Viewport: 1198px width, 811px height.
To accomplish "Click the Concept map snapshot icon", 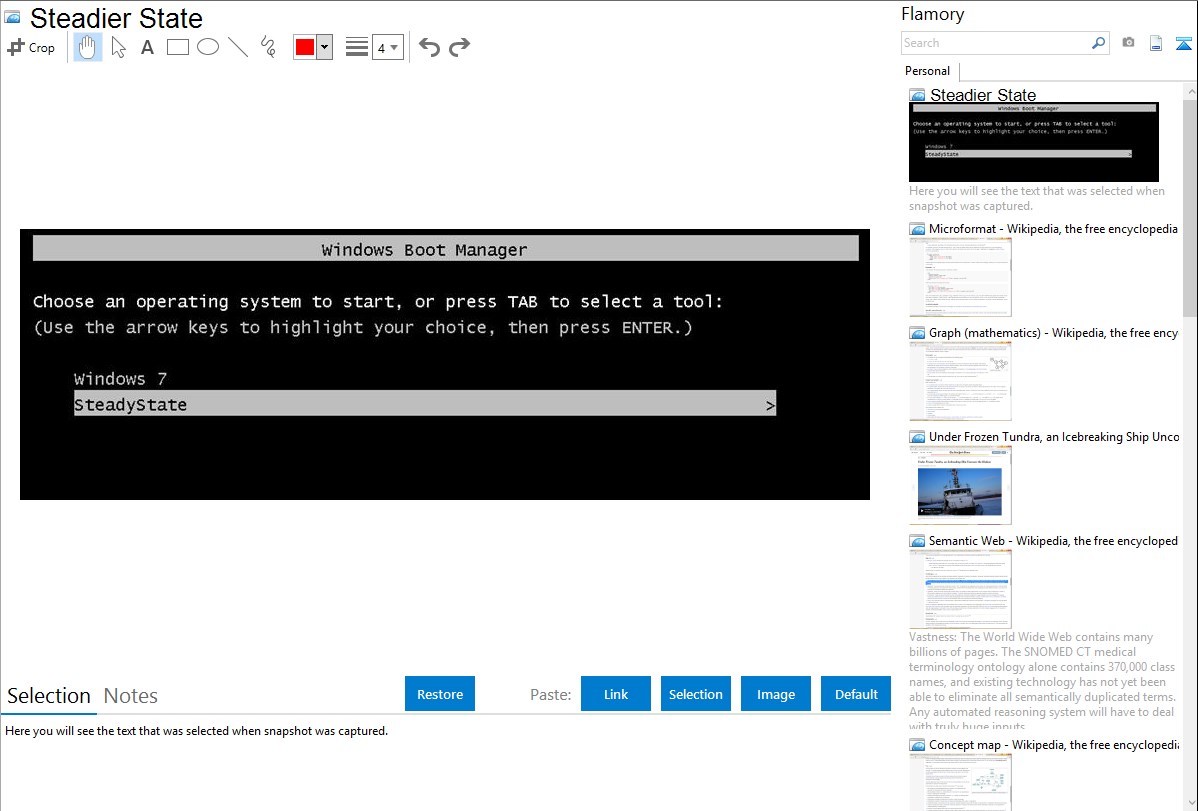I will coord(918,745).
